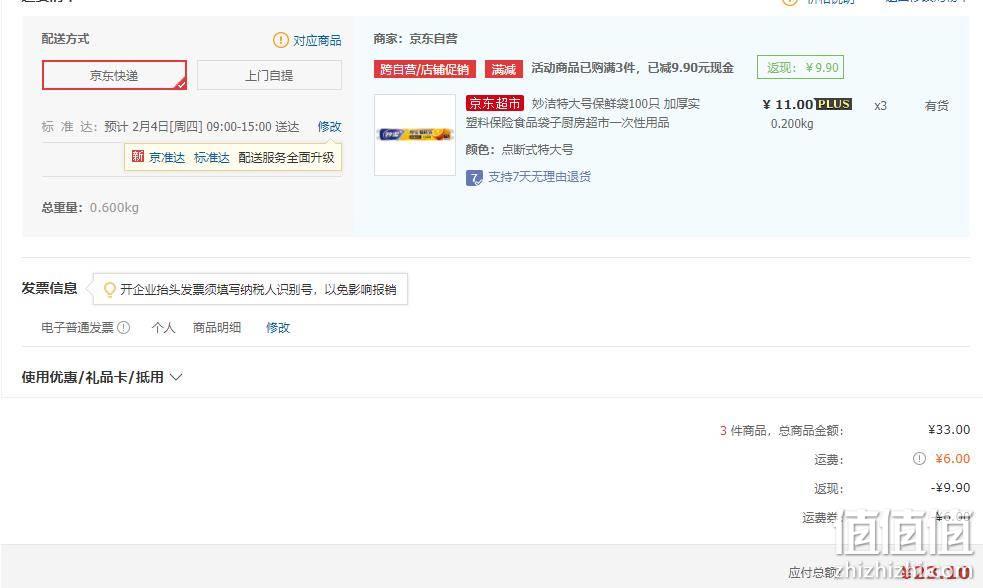The width and height of the screenshot is (983, 588).
Task: Click the 个人 invoice title text
Action: [x=164, y=327]
